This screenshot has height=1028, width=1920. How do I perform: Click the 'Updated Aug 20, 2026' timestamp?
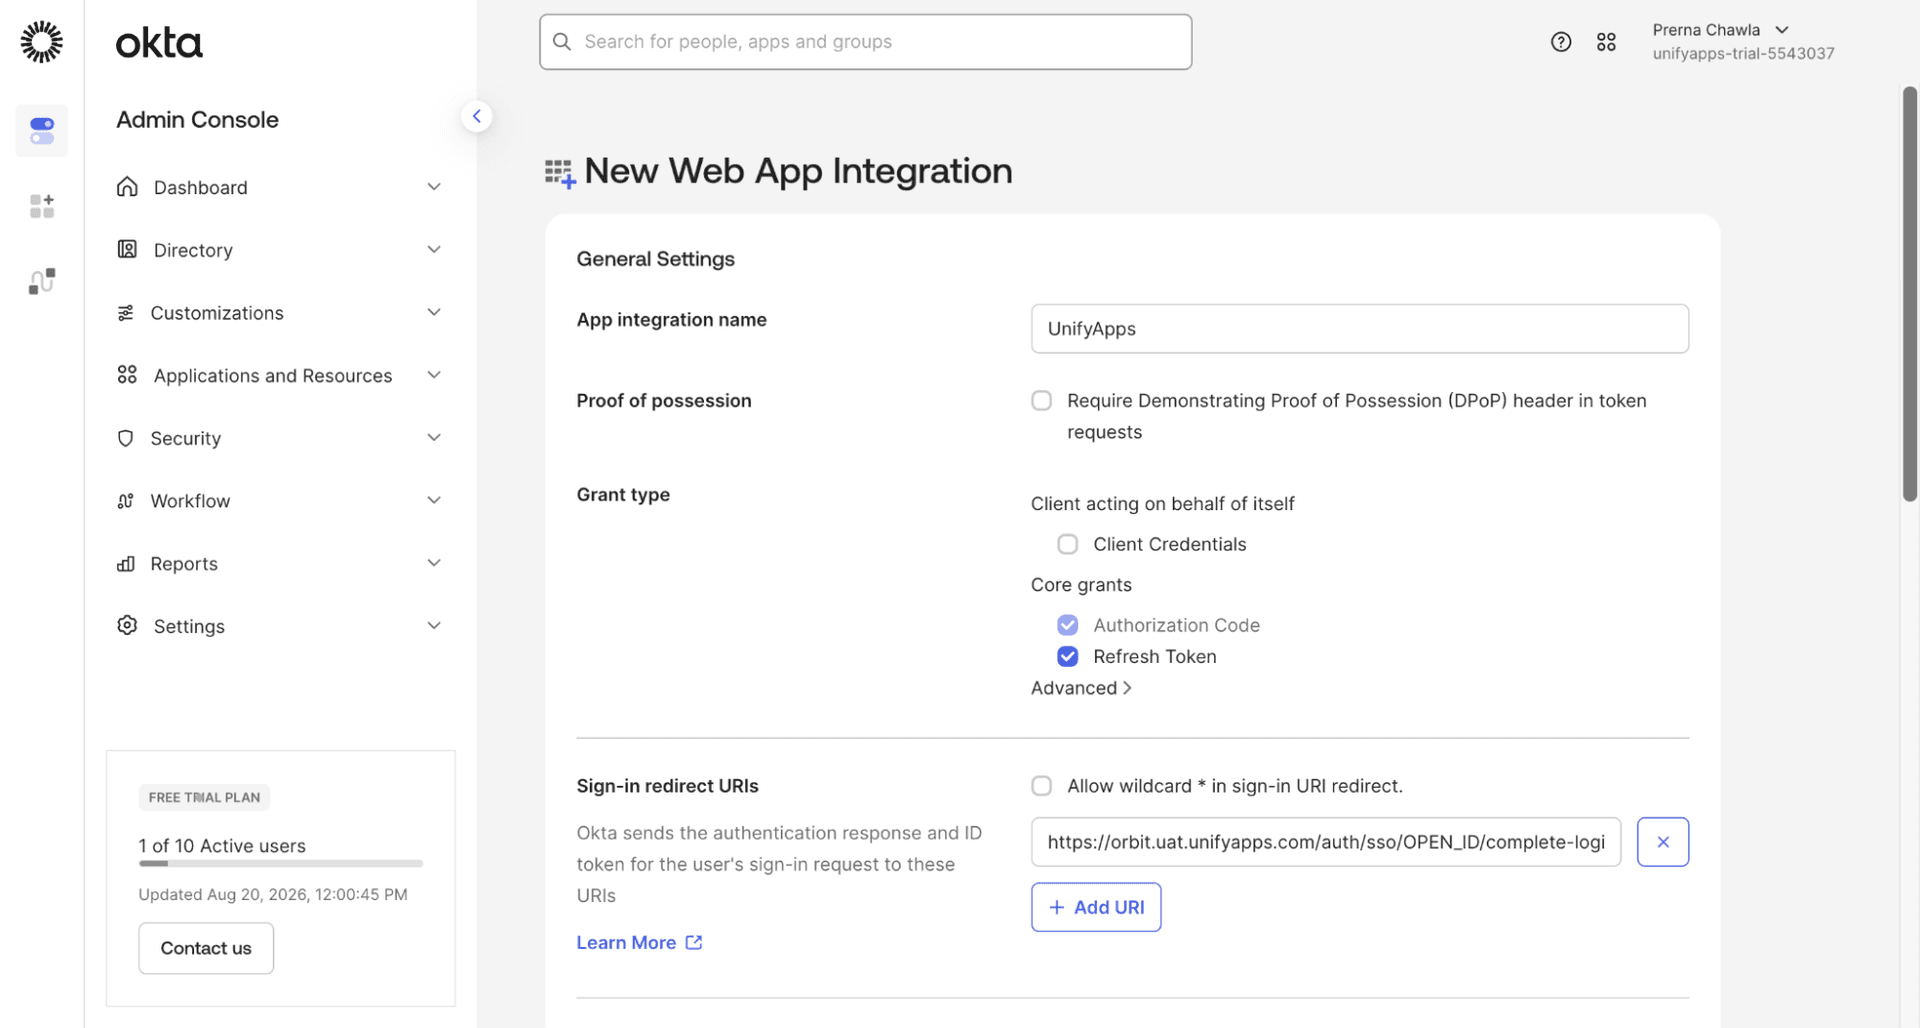[273, 895]
